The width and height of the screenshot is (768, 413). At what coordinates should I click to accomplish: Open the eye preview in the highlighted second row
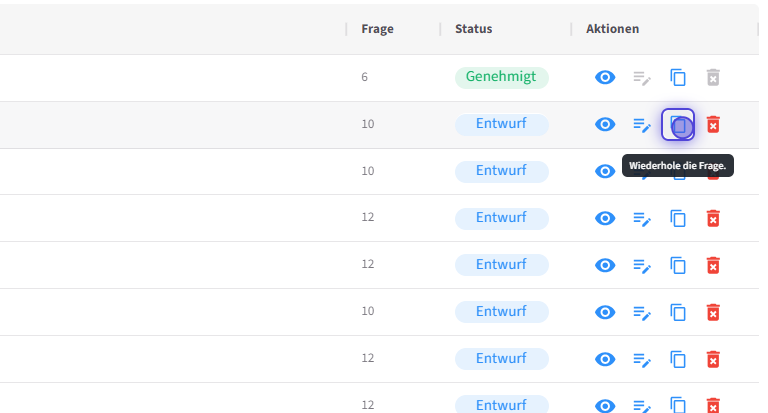605,125
